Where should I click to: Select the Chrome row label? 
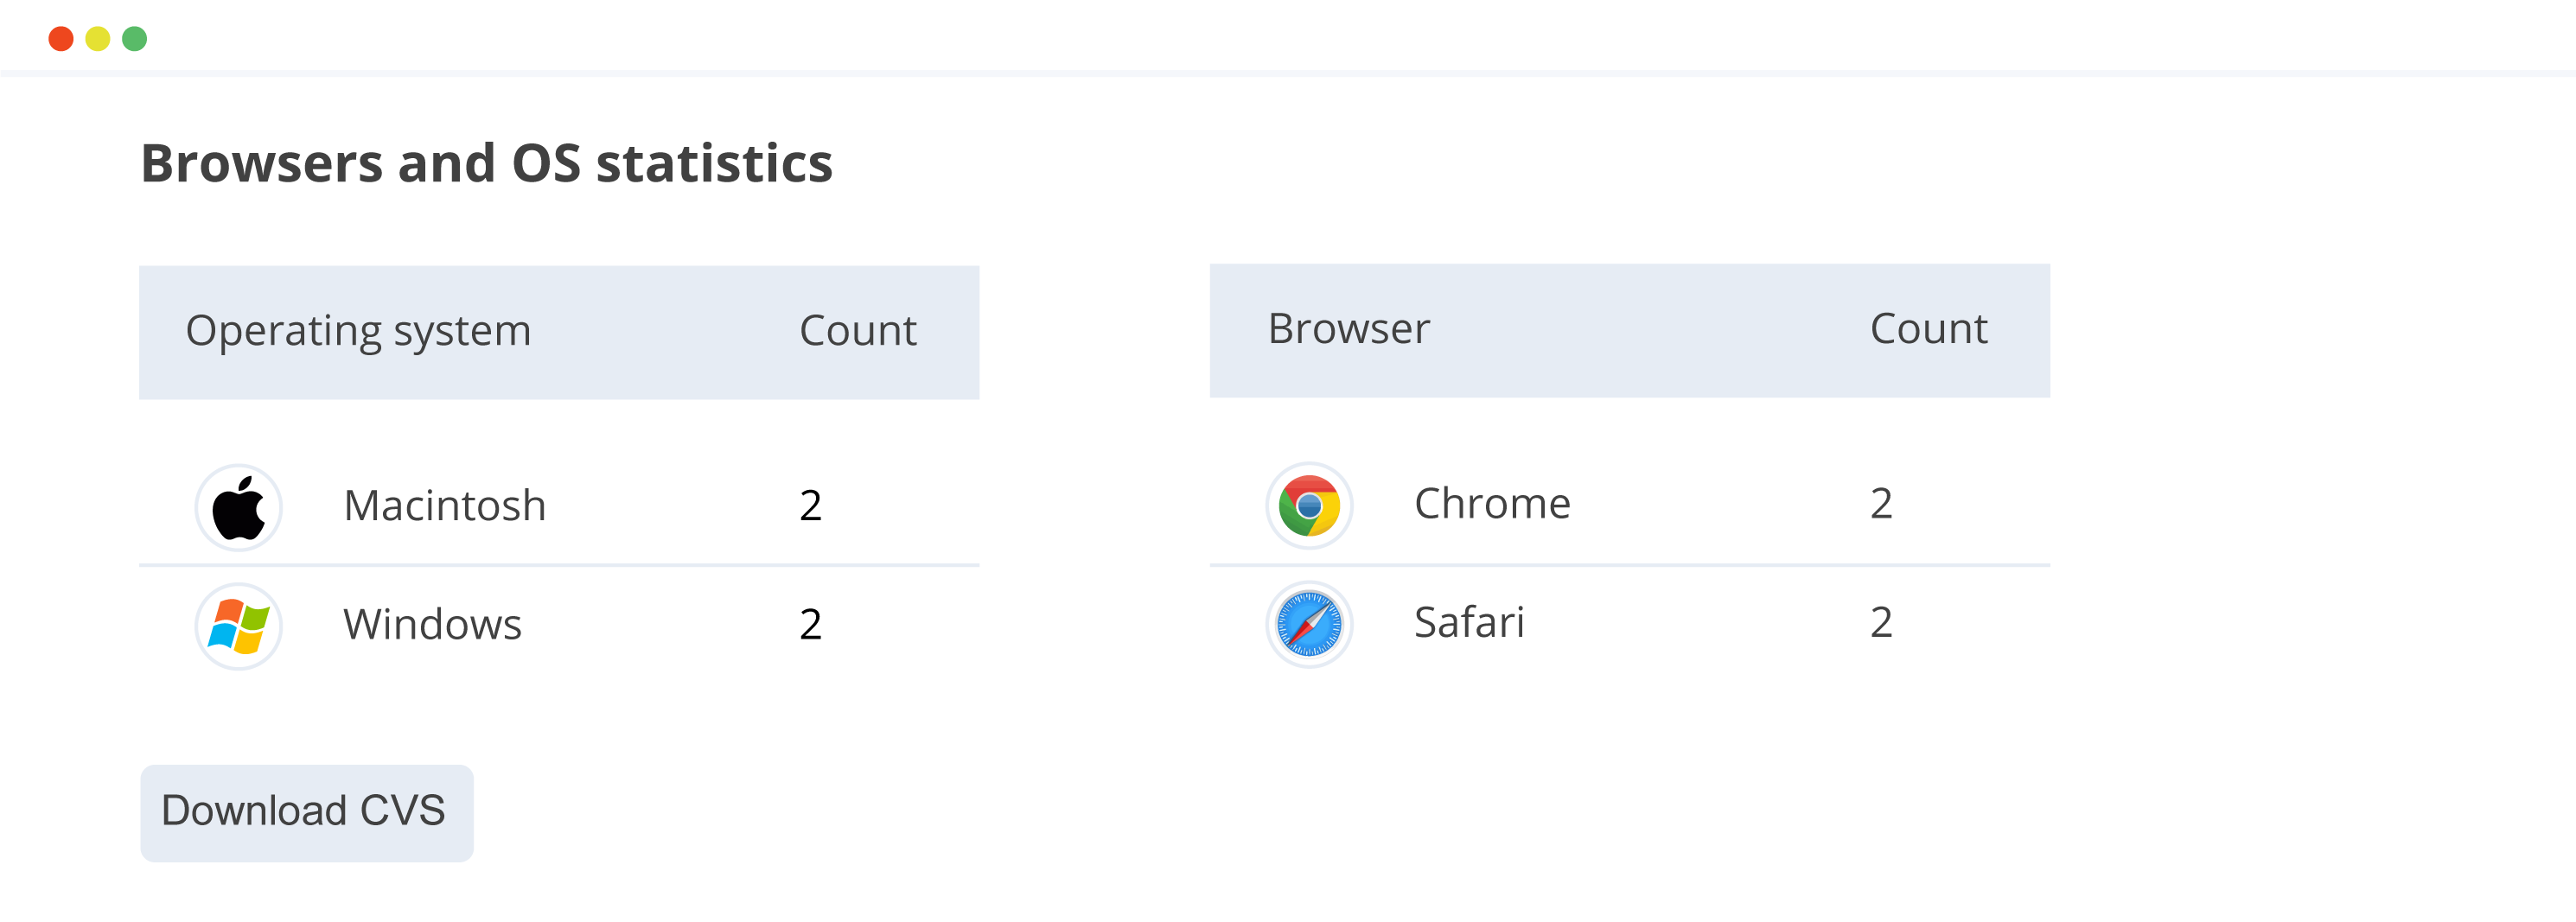[x=1492, y=503]
